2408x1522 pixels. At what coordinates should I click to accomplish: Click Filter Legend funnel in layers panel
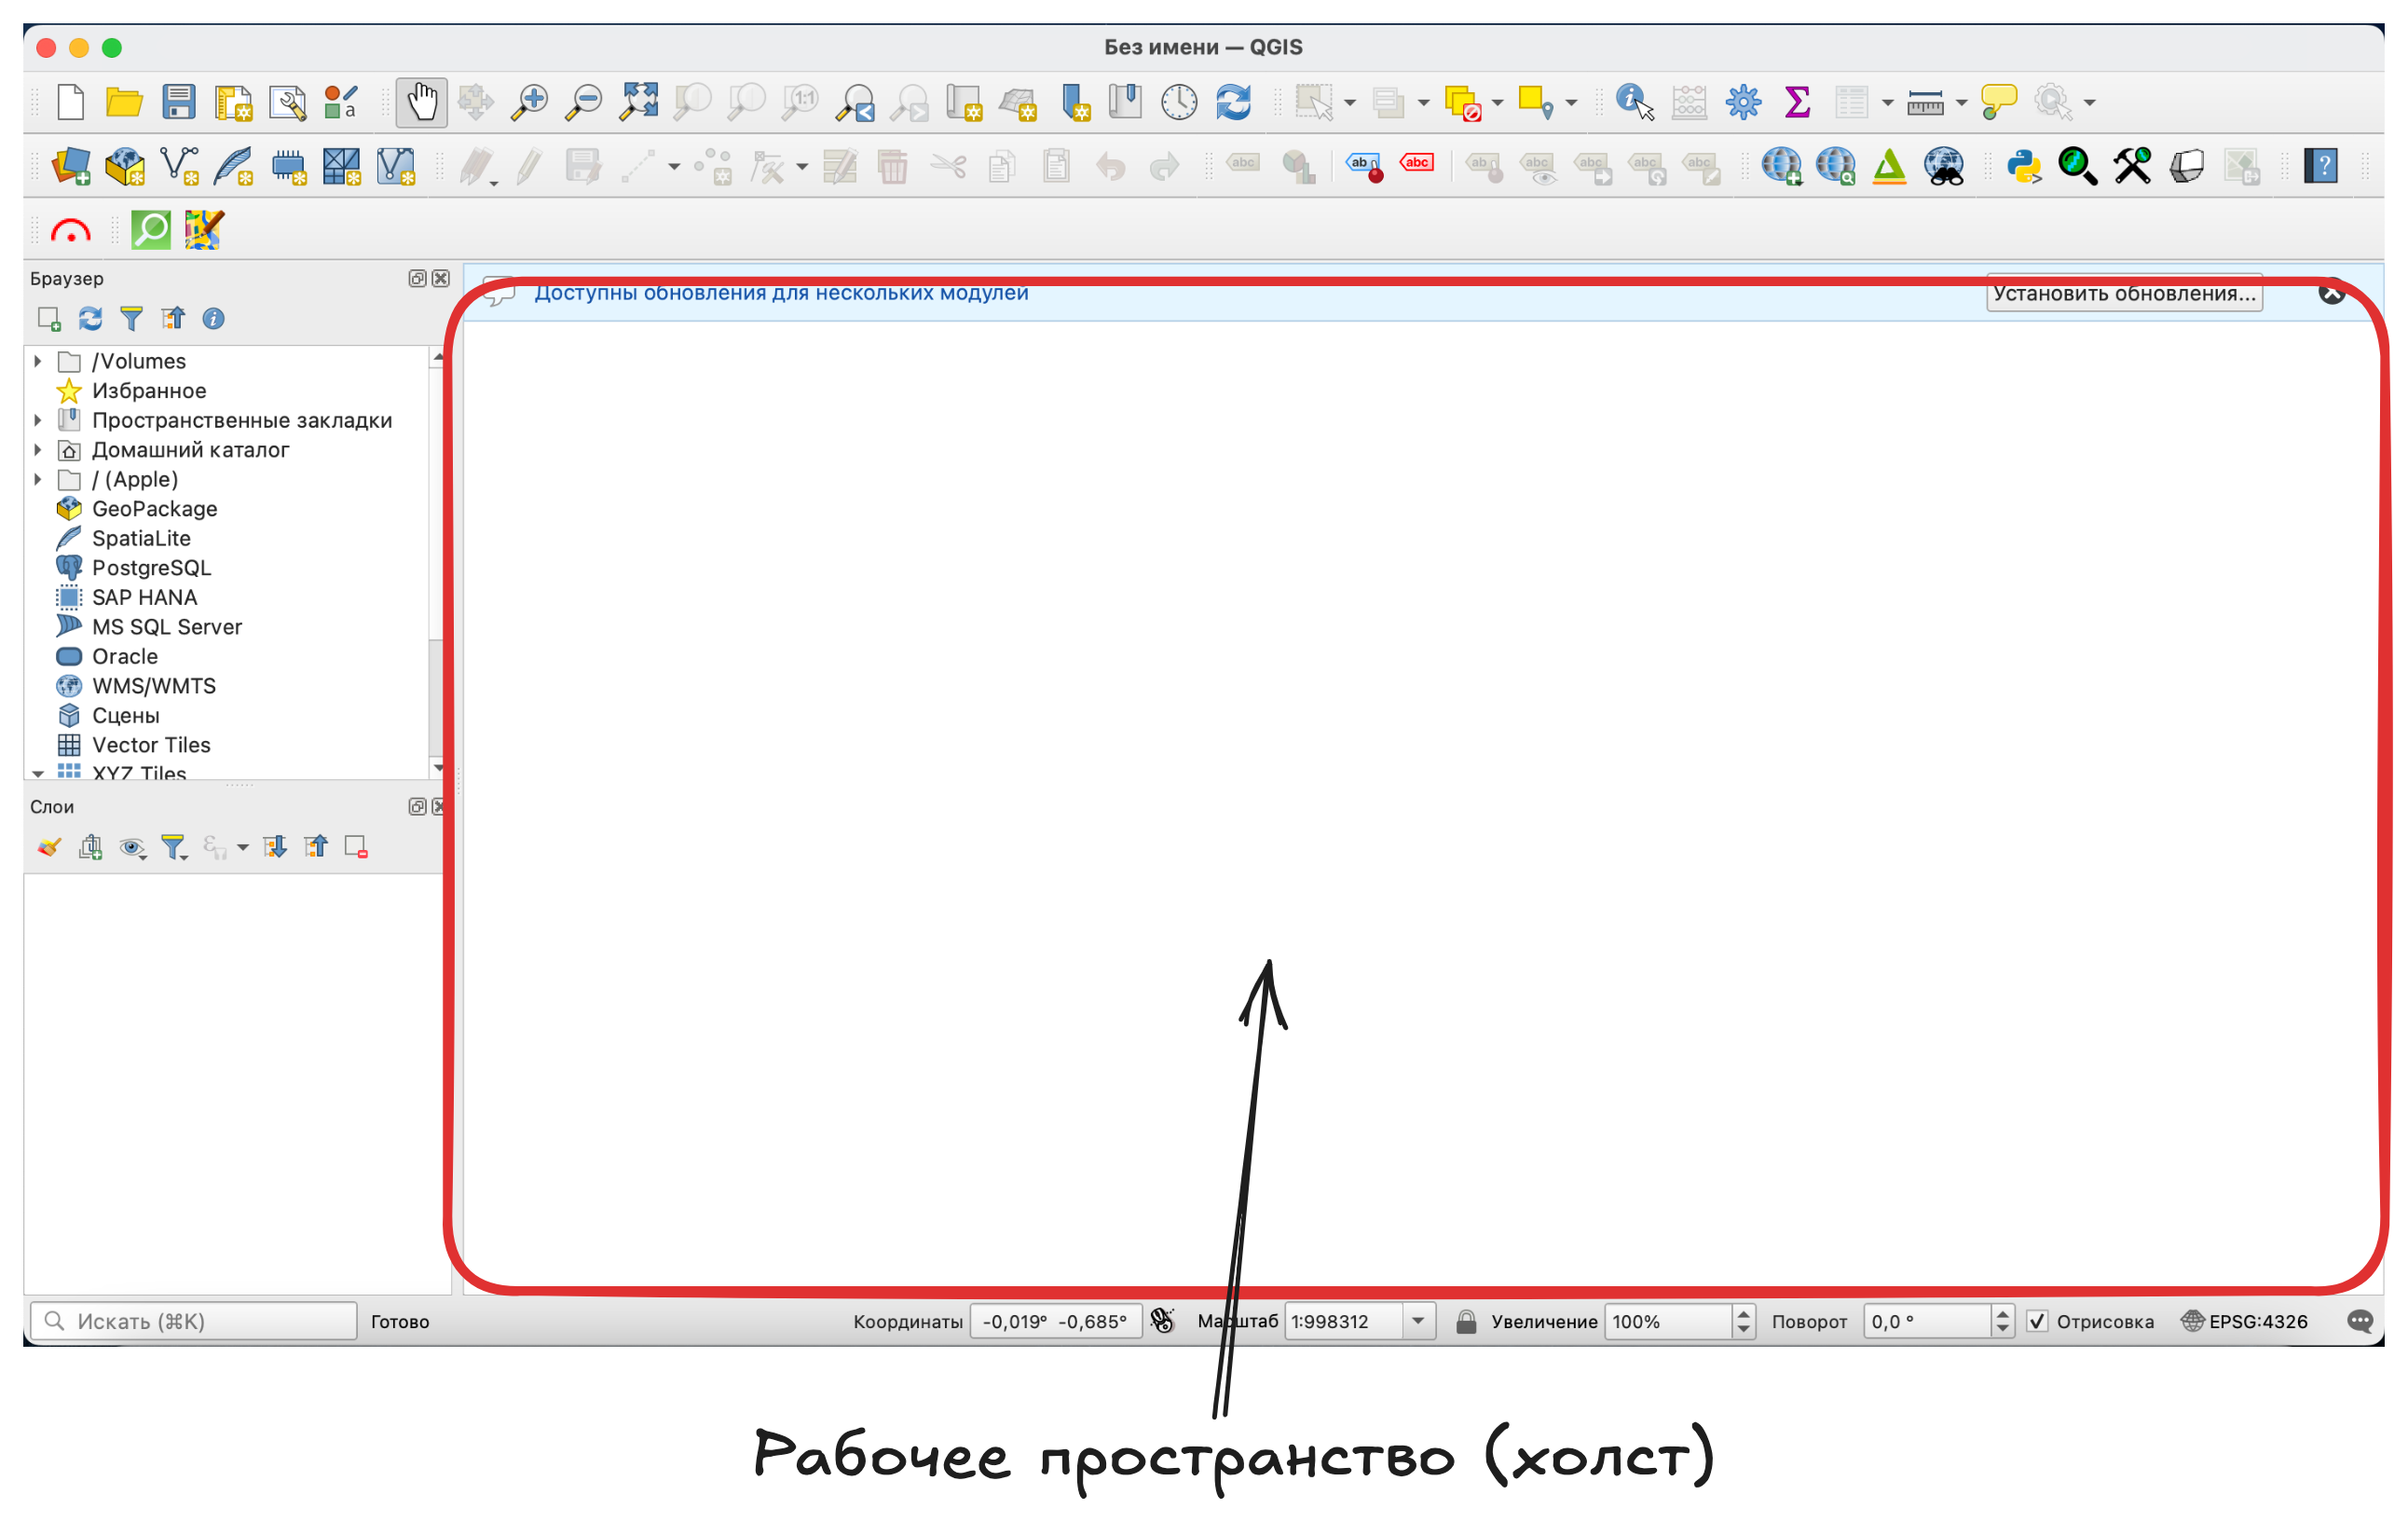[174, 848]
